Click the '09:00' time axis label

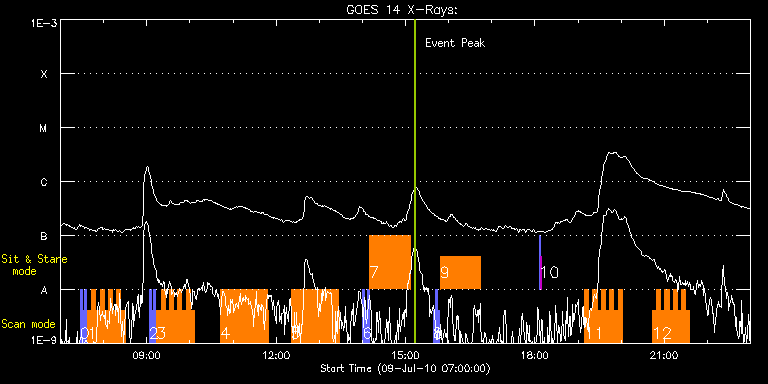[147, 355]
